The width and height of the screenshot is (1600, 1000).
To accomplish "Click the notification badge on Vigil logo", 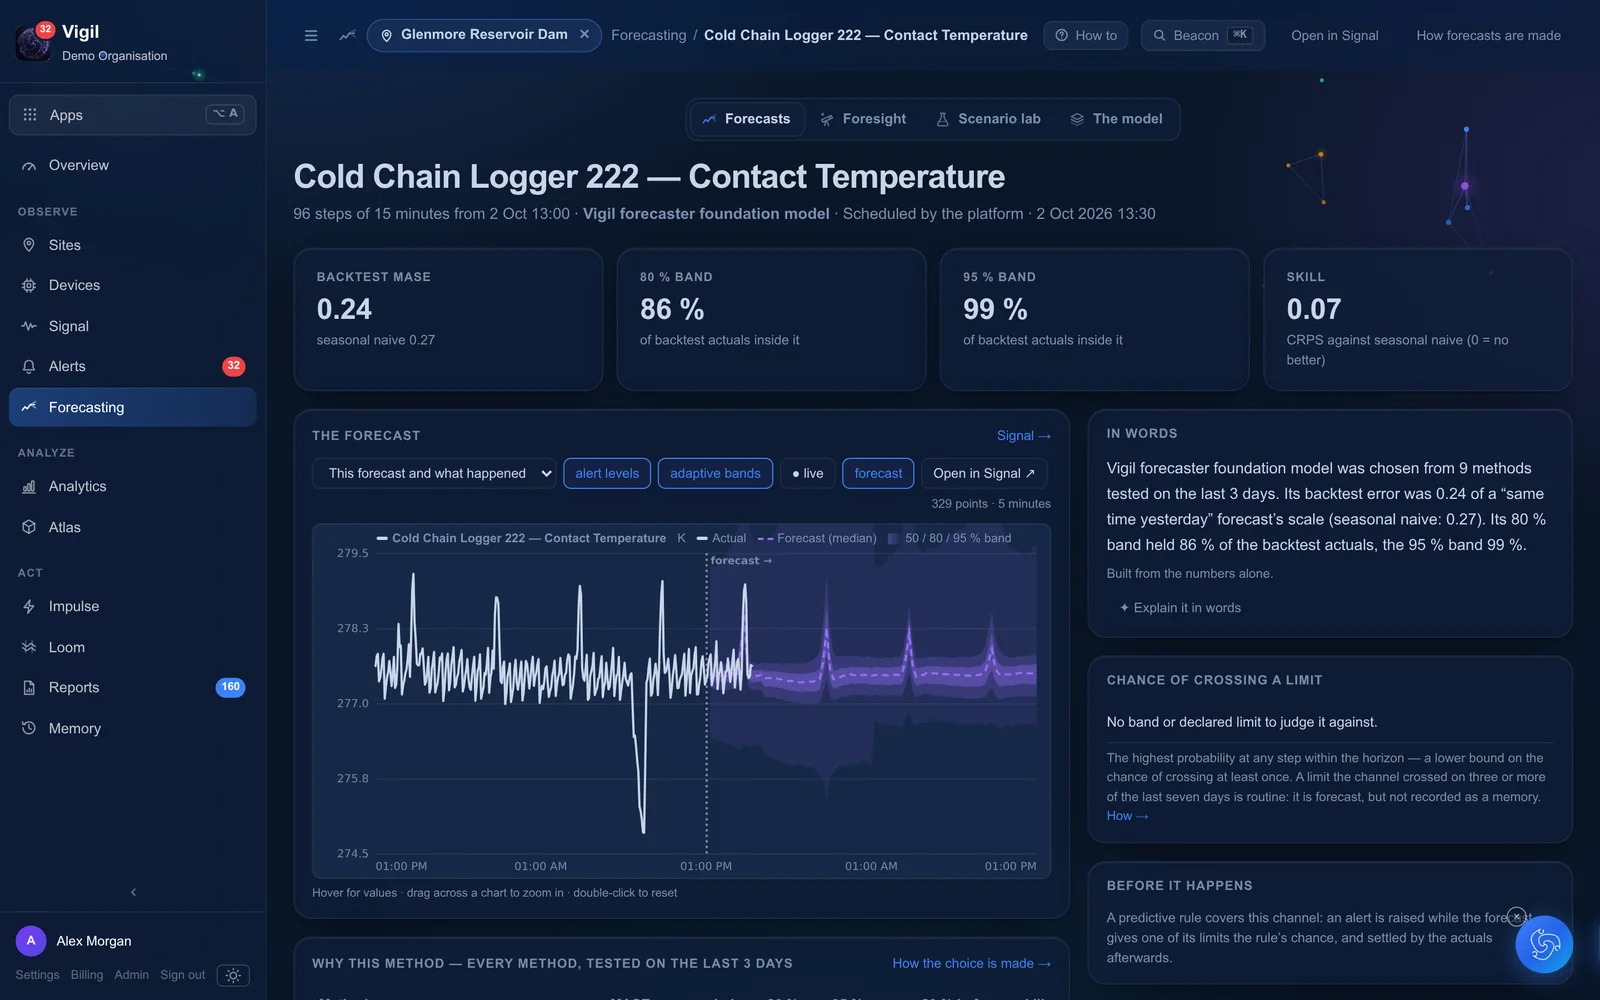I will pos(45,29).
